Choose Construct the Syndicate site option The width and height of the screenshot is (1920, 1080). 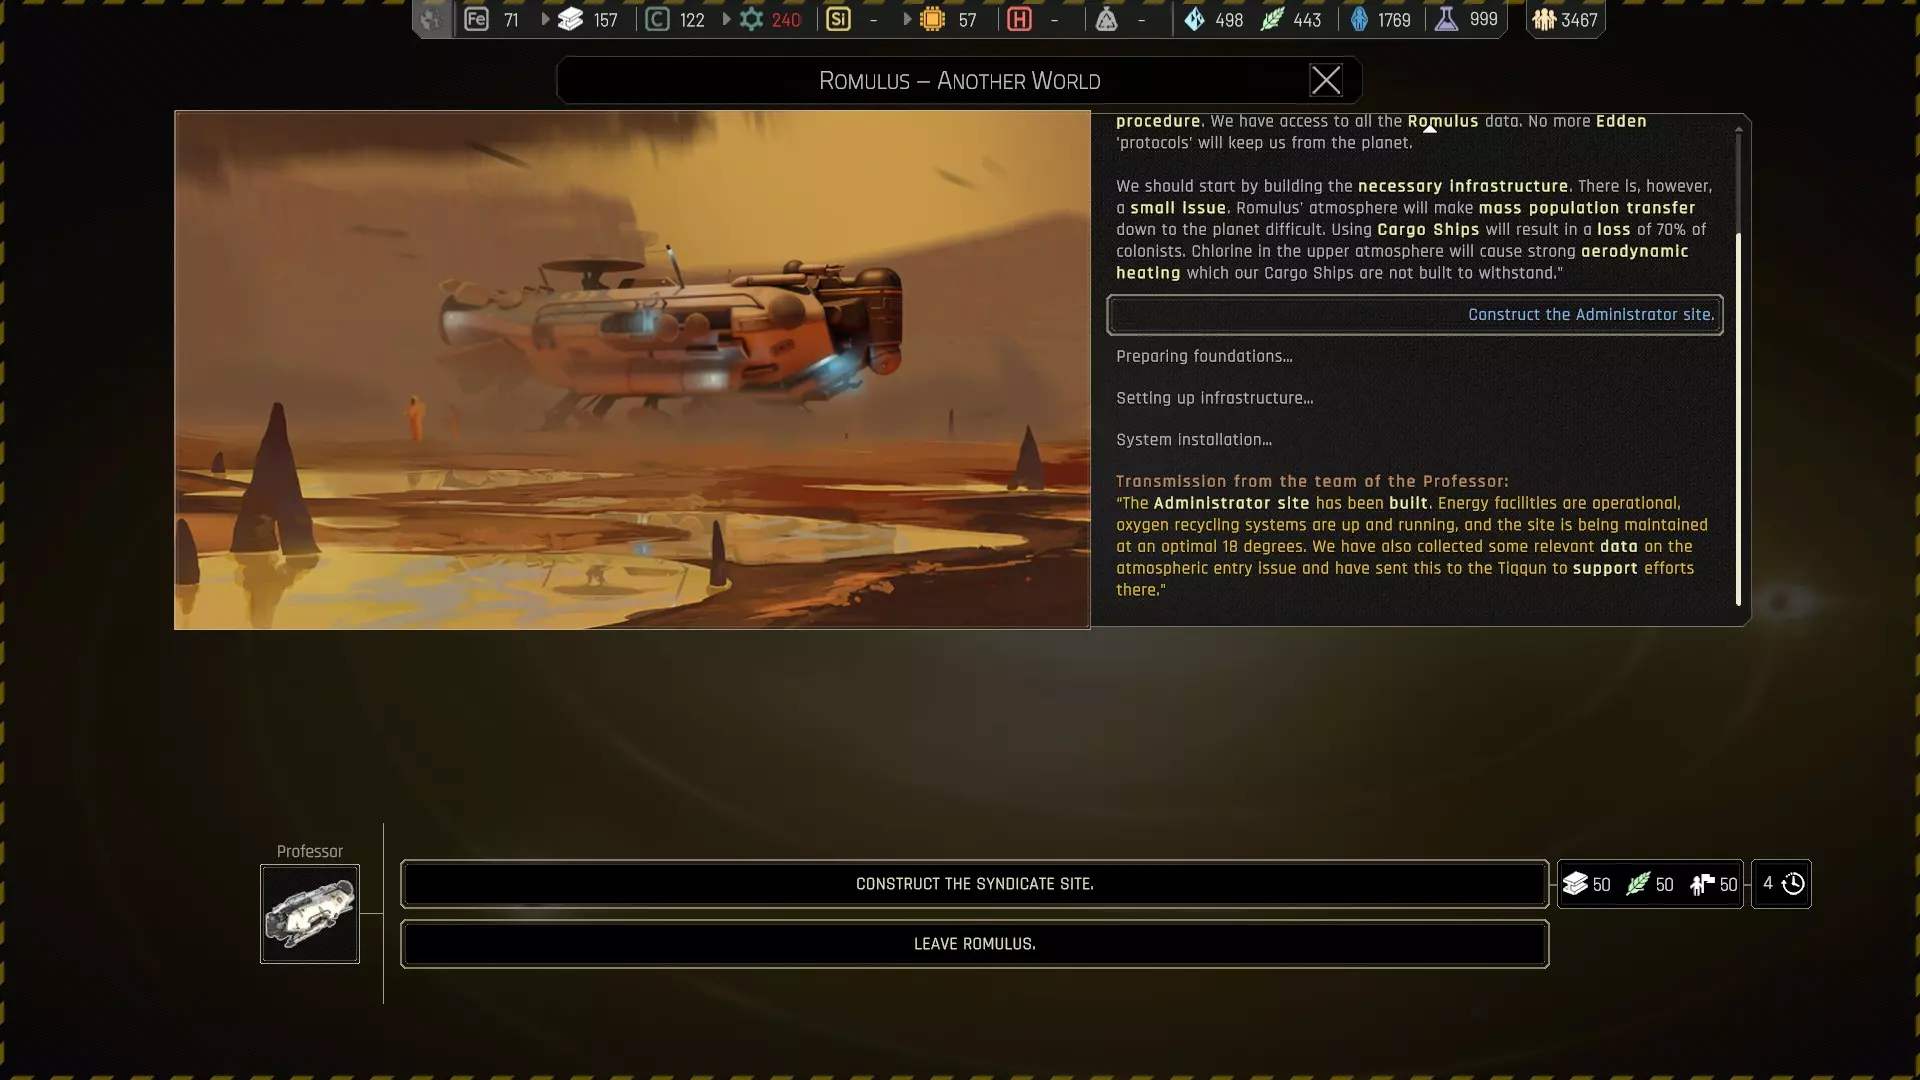coord(974,884)
